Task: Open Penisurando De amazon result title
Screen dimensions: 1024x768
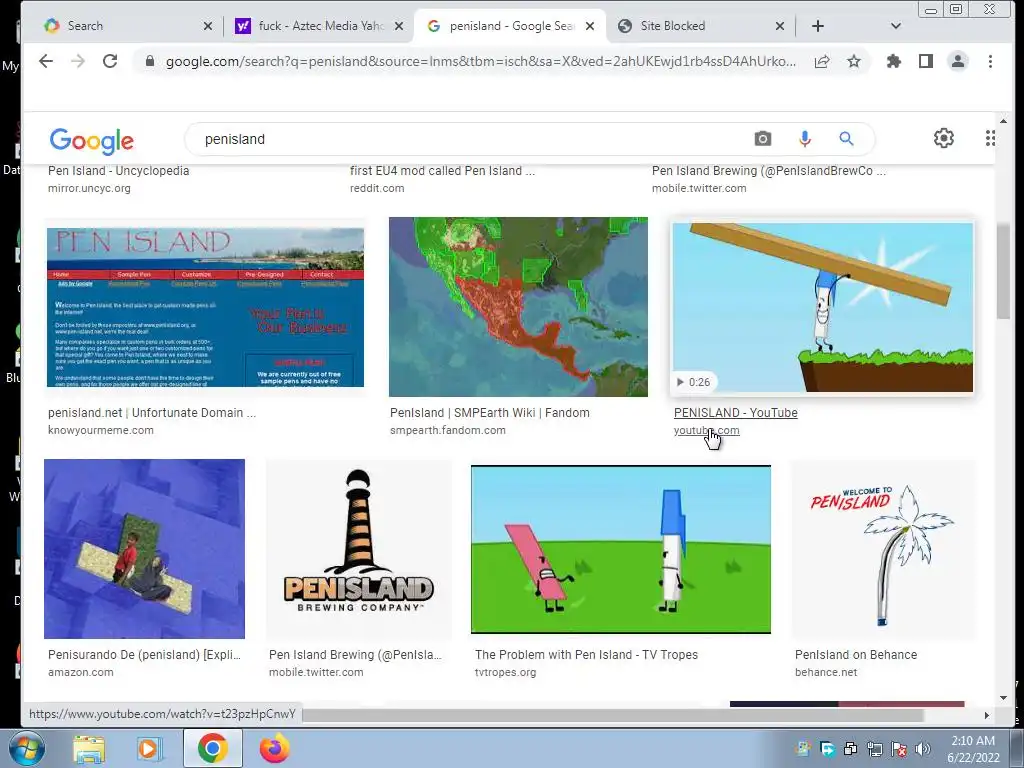Action: pos(144,654)
